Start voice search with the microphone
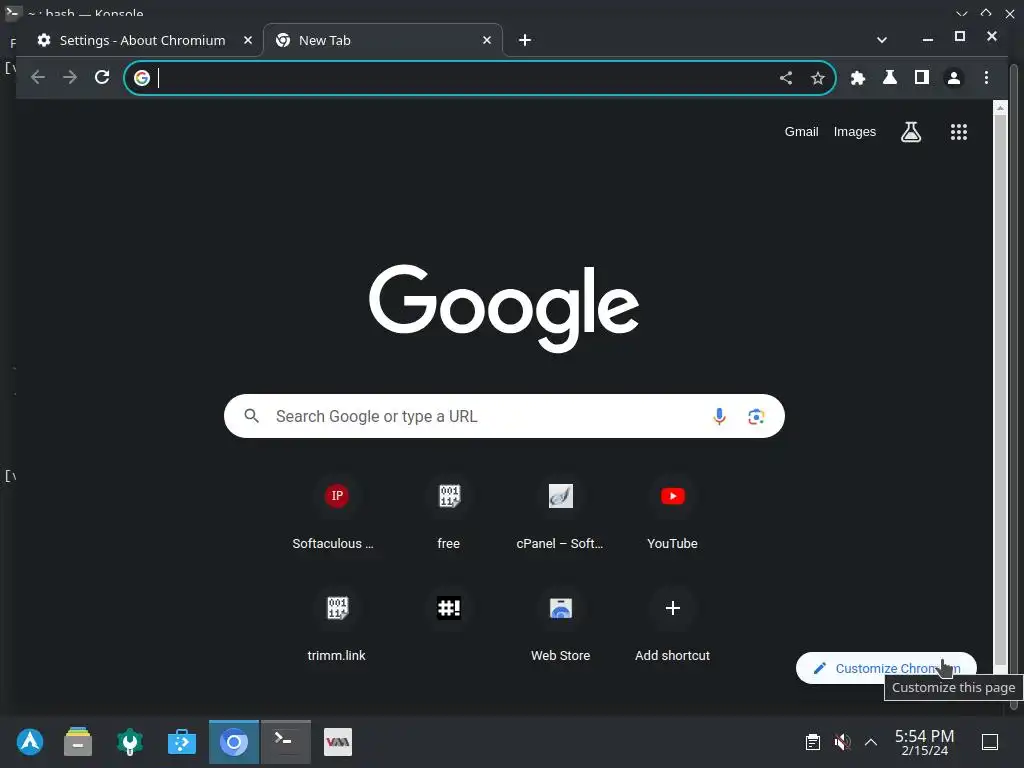1024x768 pixels. [719, 417]
